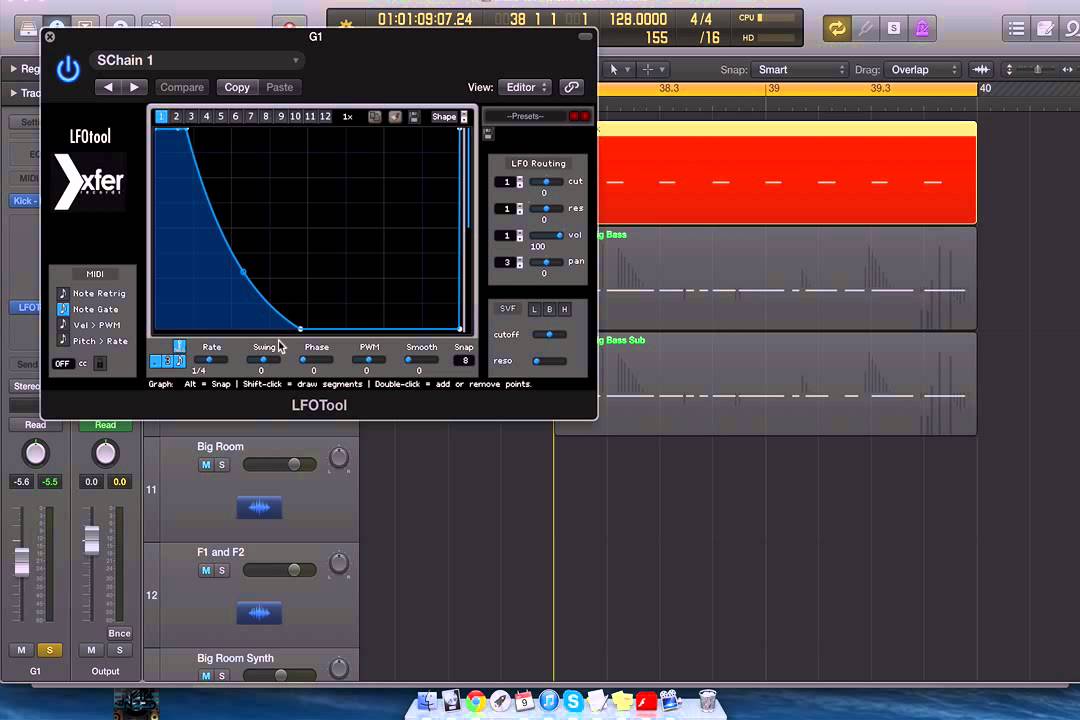Open the Presets menu in LFOTool

coord(526,116)
